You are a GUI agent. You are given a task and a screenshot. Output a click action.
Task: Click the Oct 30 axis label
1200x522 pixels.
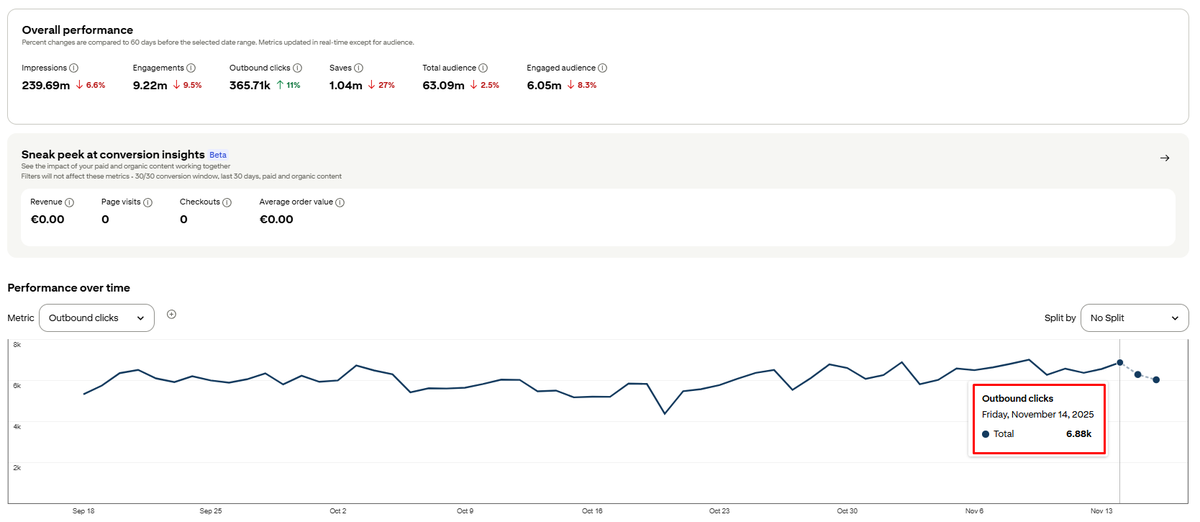pos(847,511)
